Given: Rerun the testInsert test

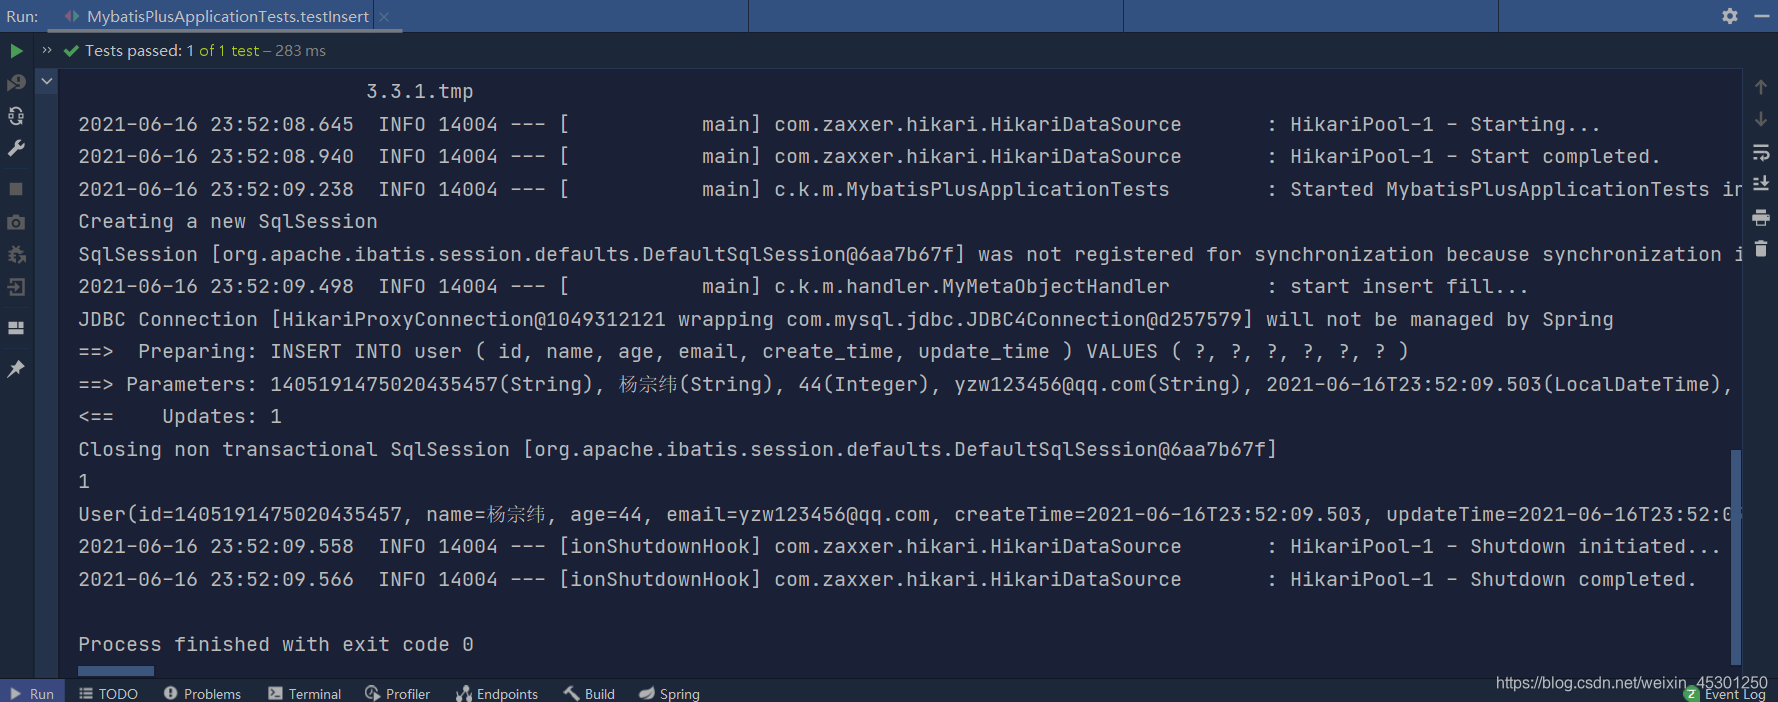Looking at the screenshot, I should [16, 50].
